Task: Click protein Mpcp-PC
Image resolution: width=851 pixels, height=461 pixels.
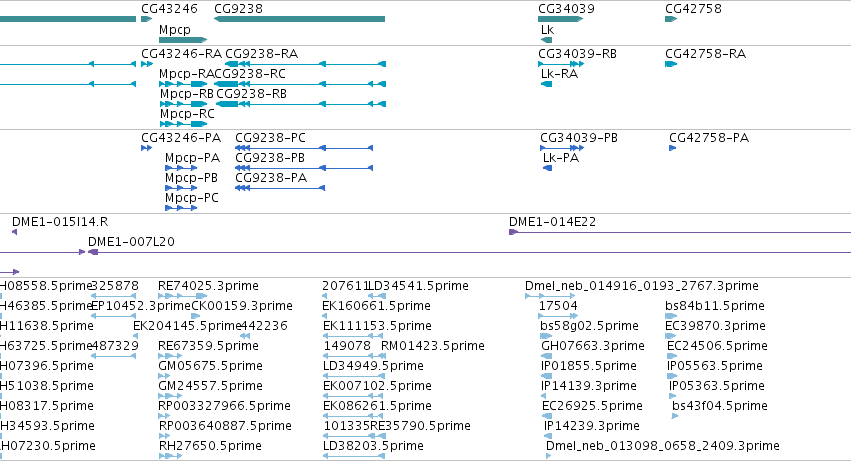Action: (192, 198)
